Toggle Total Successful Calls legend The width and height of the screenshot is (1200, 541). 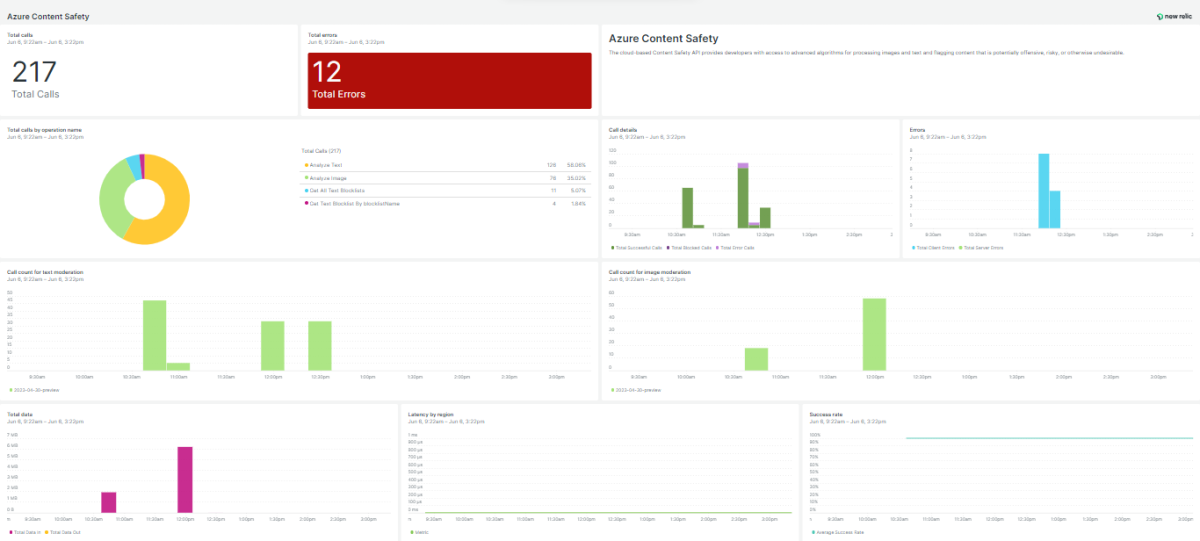coord(636,247)
